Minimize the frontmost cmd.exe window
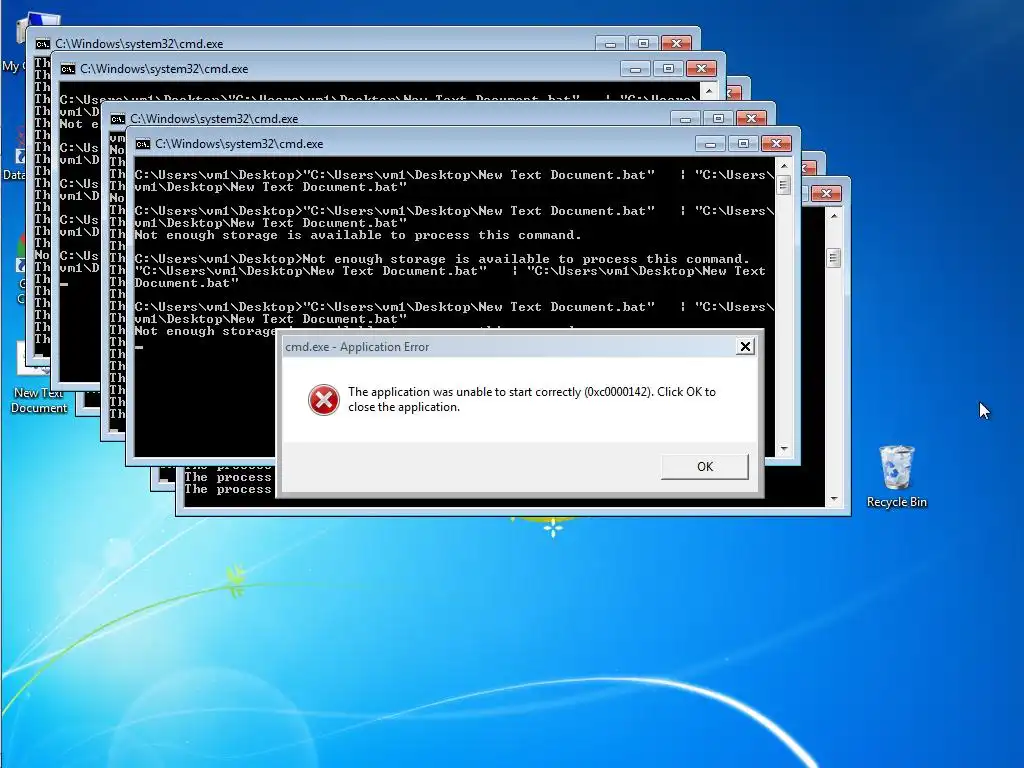The height and width of the screenshot is (768, 1024). [710, 144]
